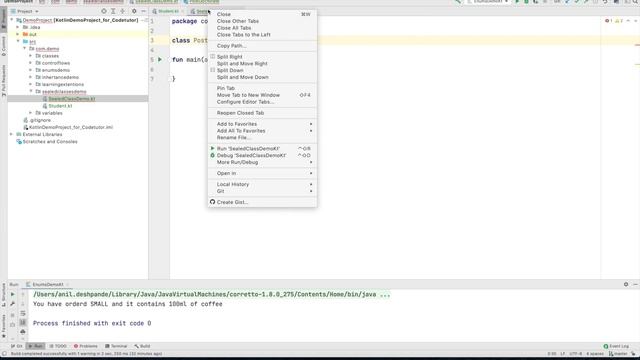Image resolution: width=640 pixels, height=360 pixels.
Task: Open the Terminal tool window button
Action: (116, 346)
